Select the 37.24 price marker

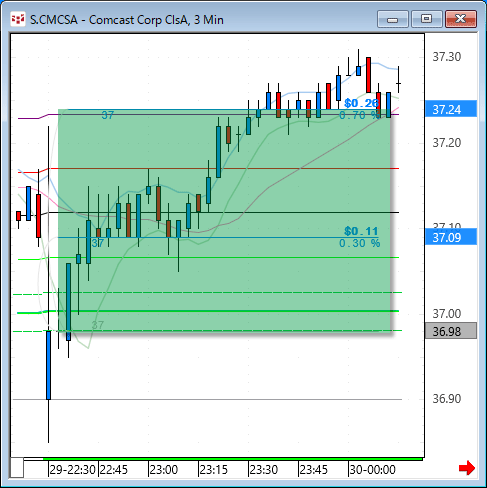coord(451,109)
